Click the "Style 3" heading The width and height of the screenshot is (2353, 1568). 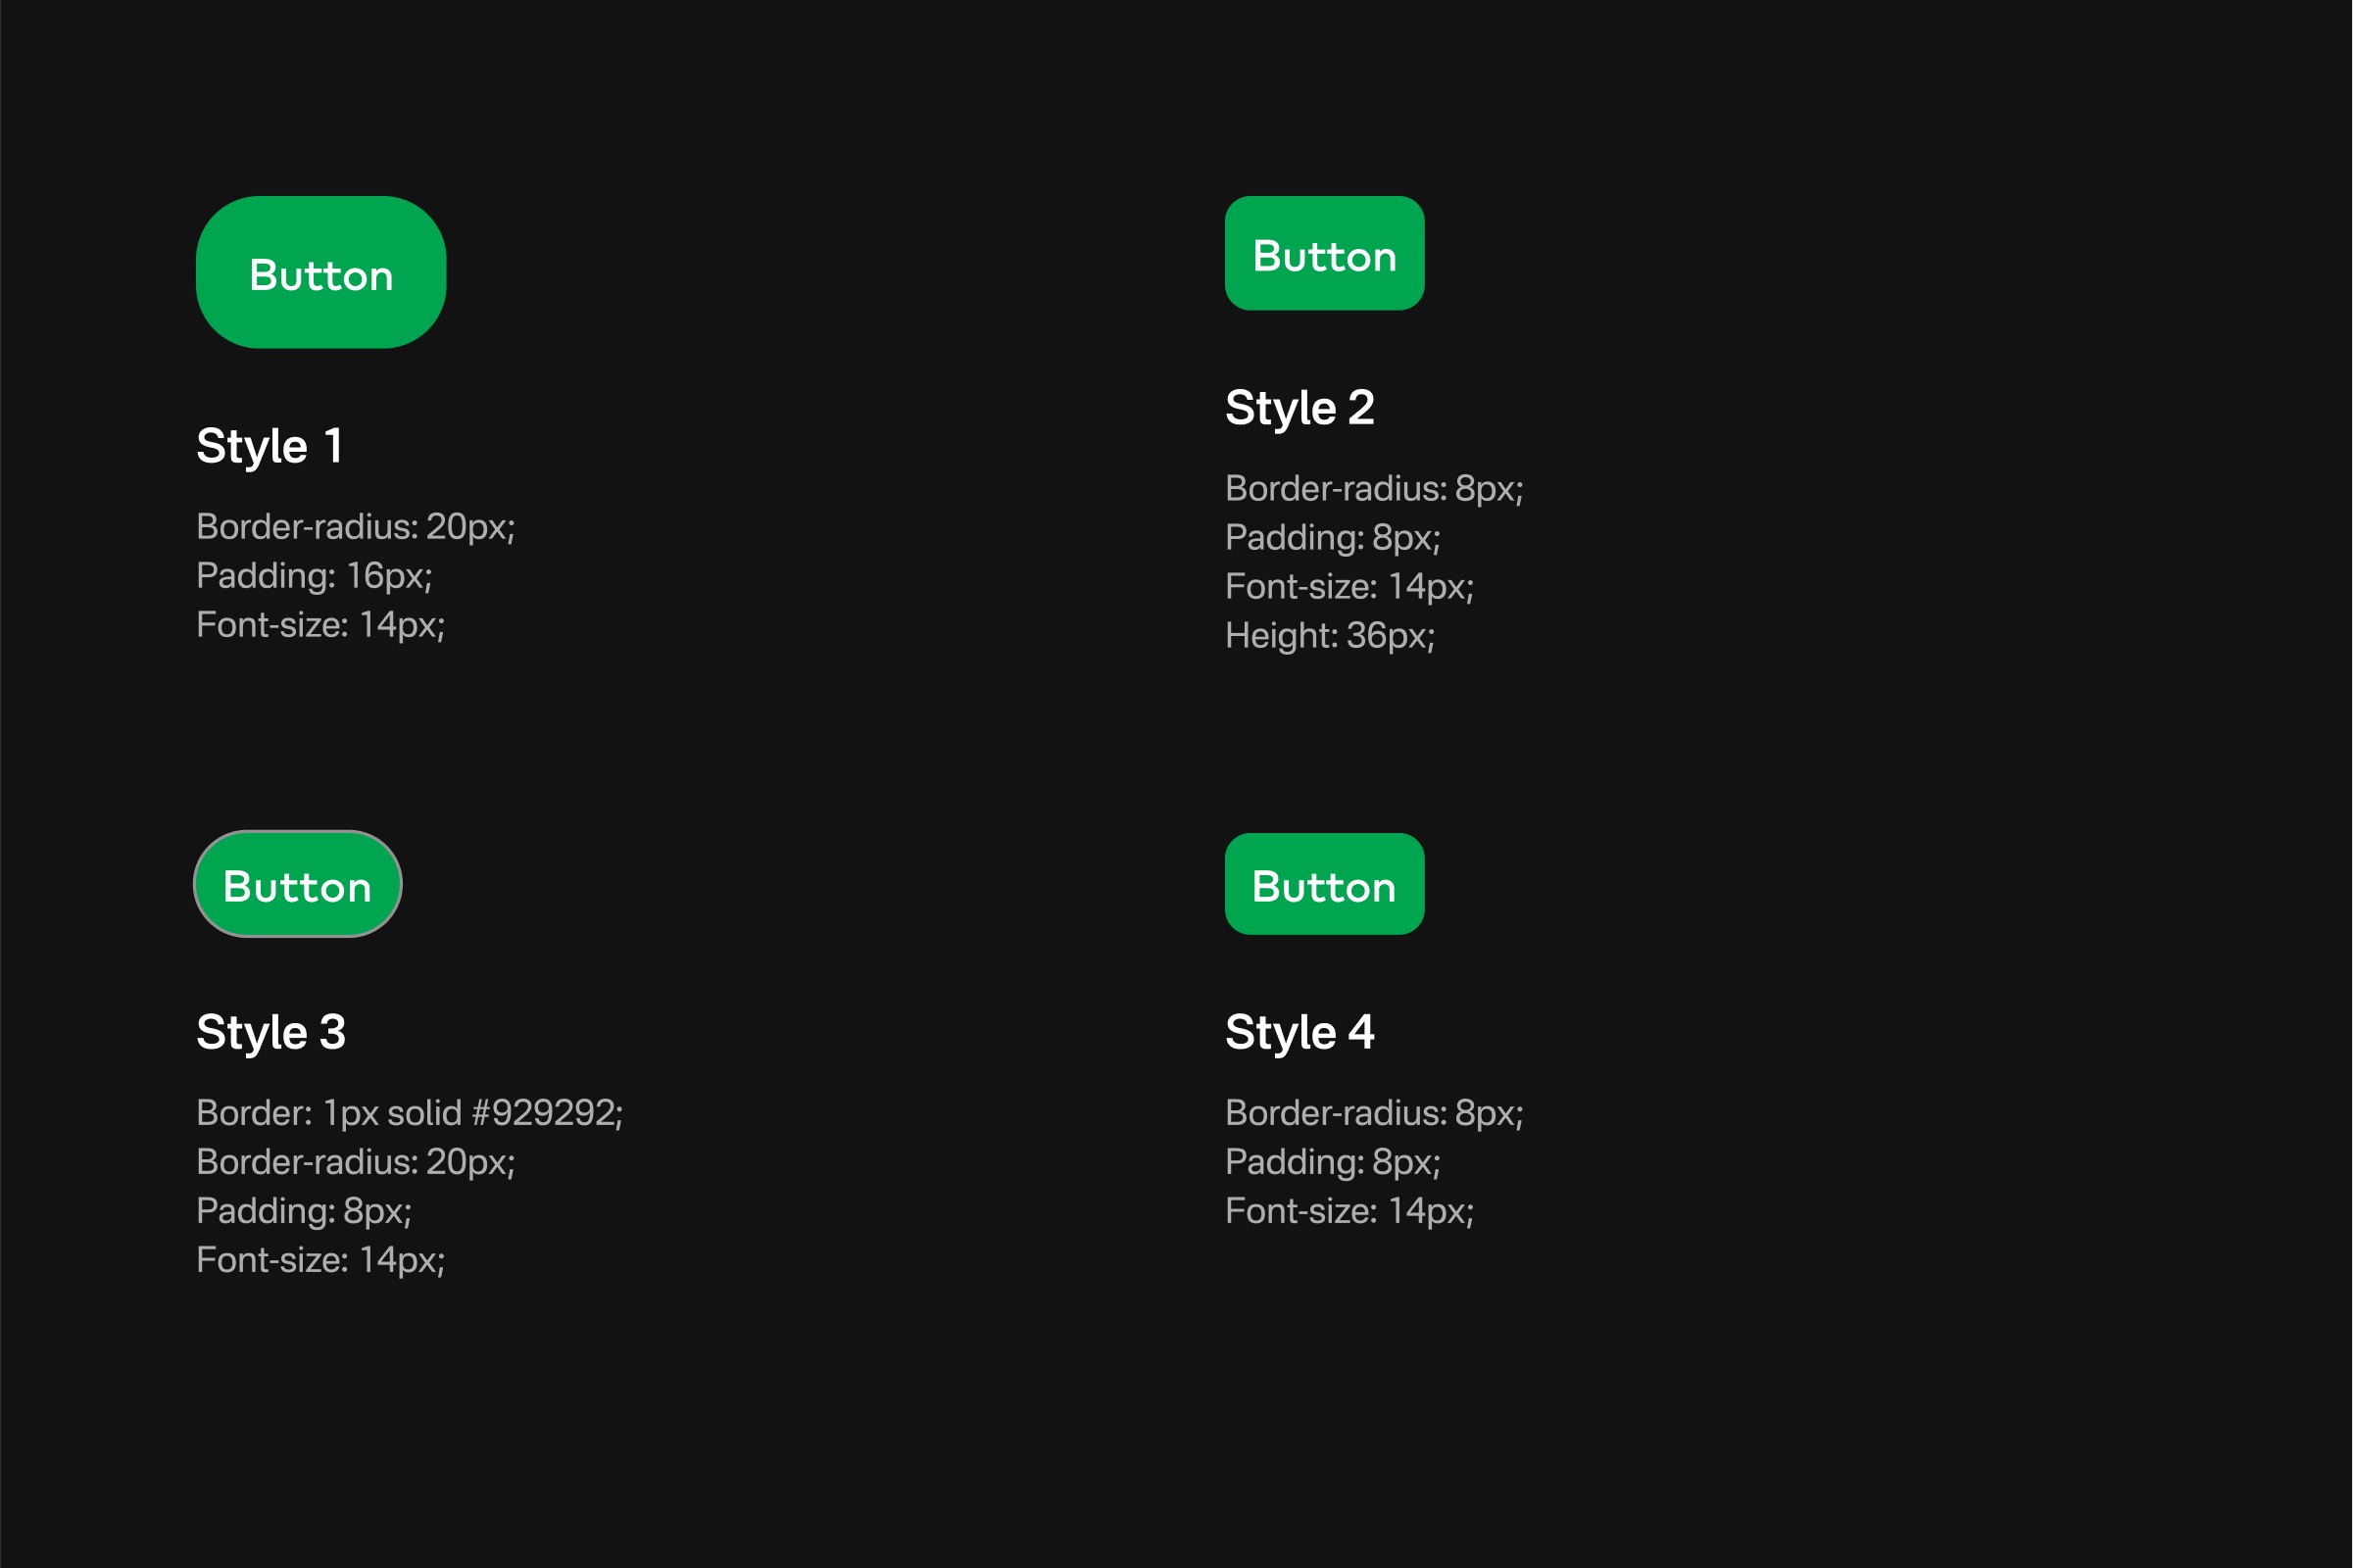[271, 1031]
